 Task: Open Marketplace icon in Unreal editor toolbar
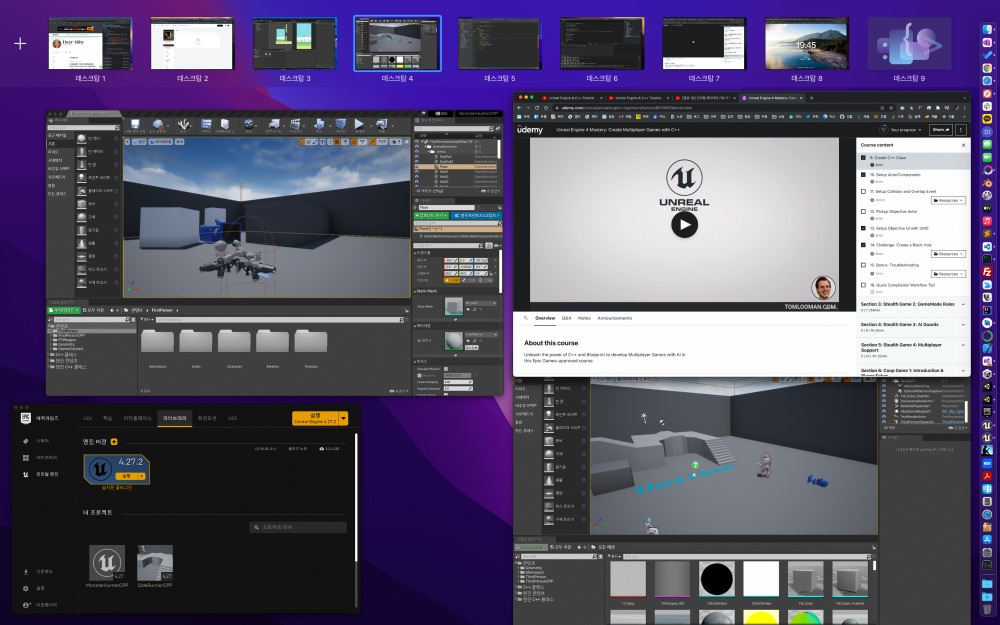tap(225, 124)
